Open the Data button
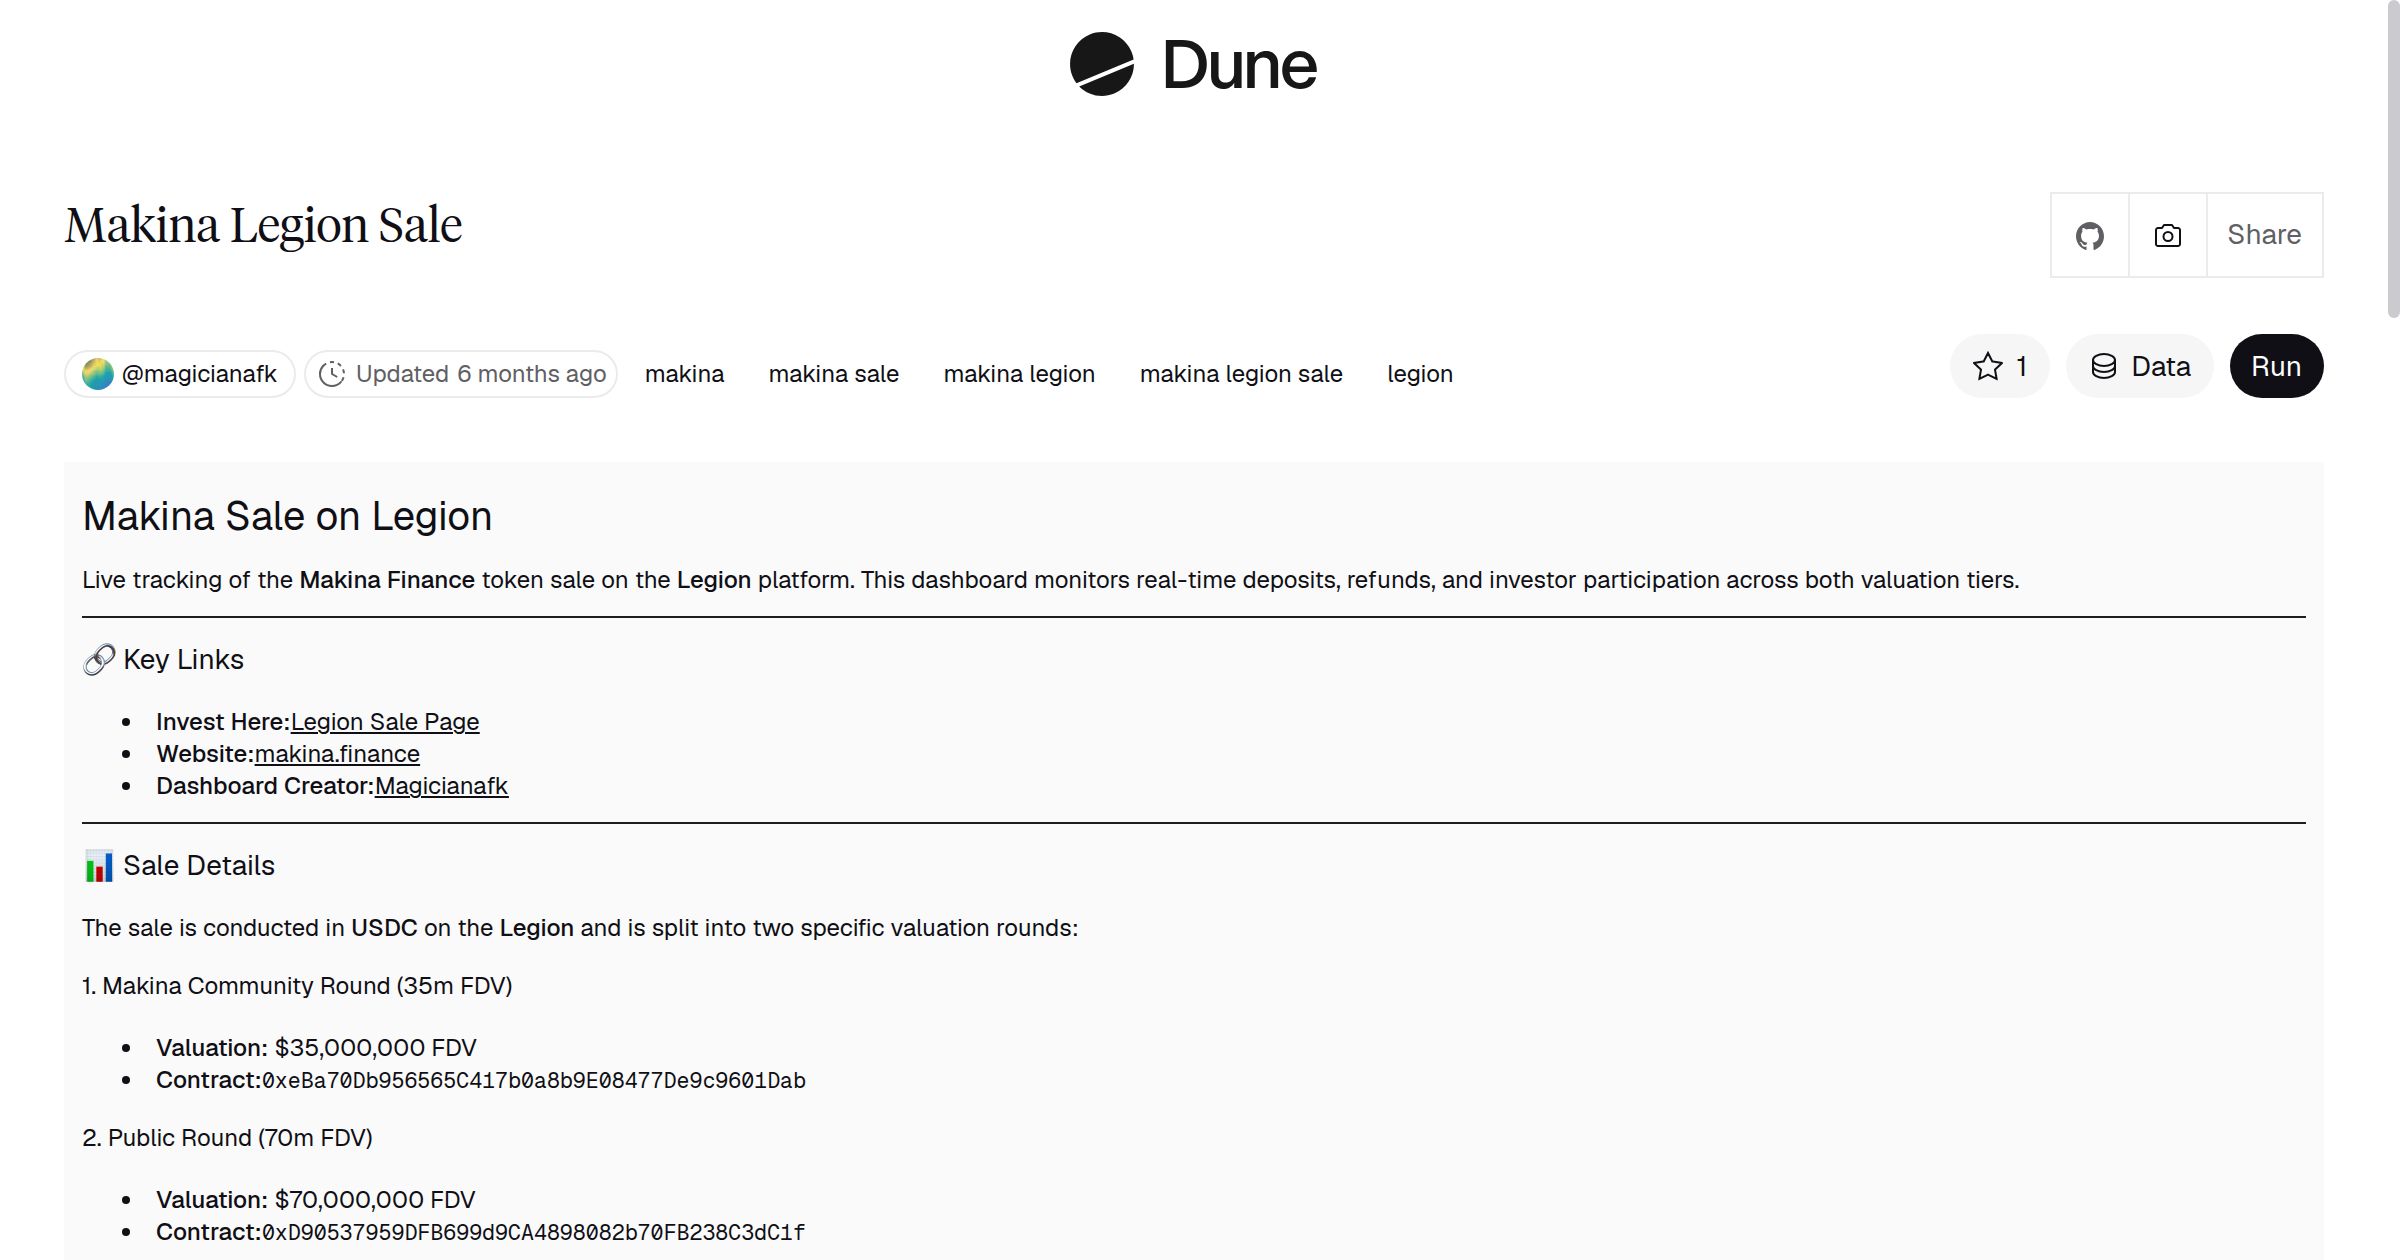 (x=2140, y=366)
